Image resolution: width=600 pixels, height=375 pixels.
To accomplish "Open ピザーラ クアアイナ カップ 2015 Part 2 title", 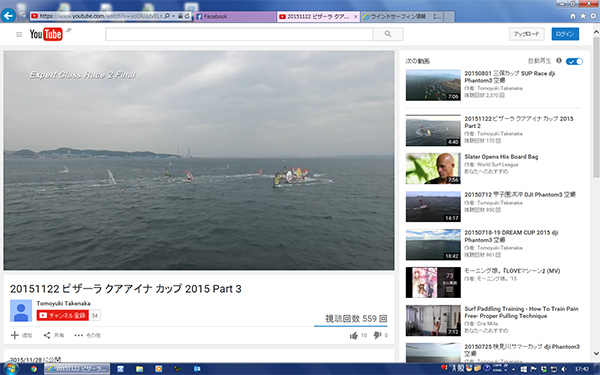I will coord(519,122).
